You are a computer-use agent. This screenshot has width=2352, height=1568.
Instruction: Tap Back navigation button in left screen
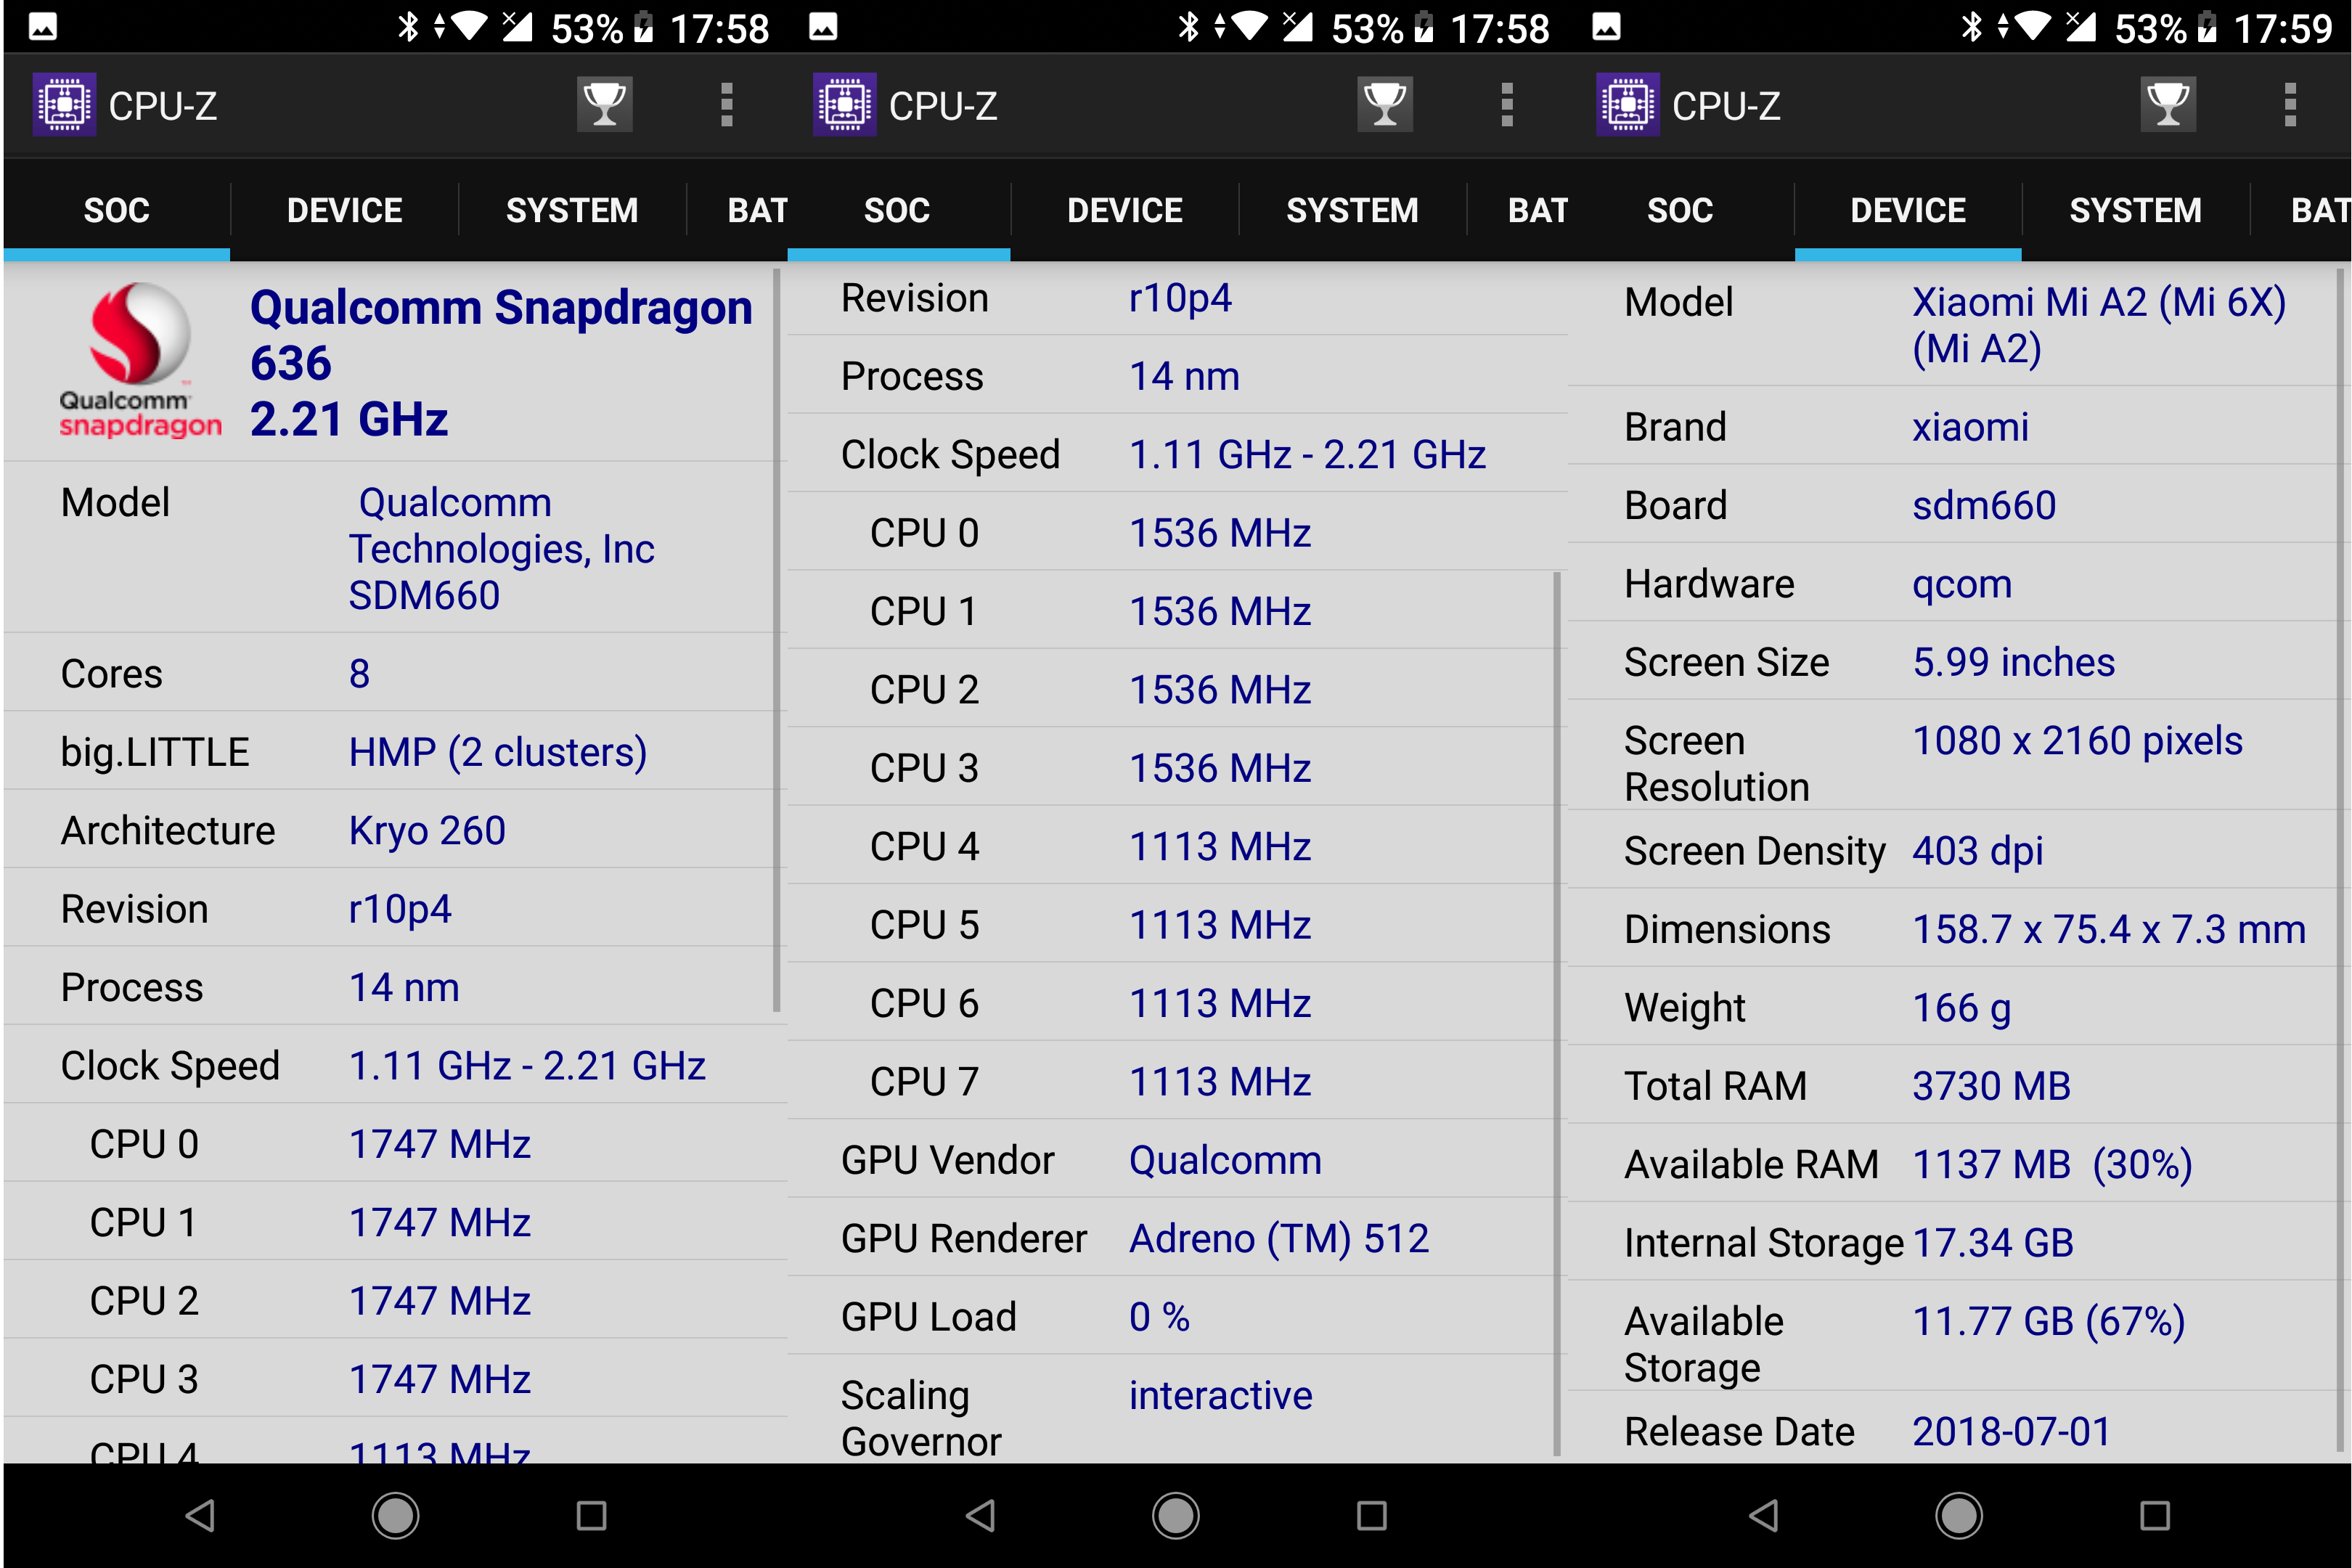[200, 1516]
